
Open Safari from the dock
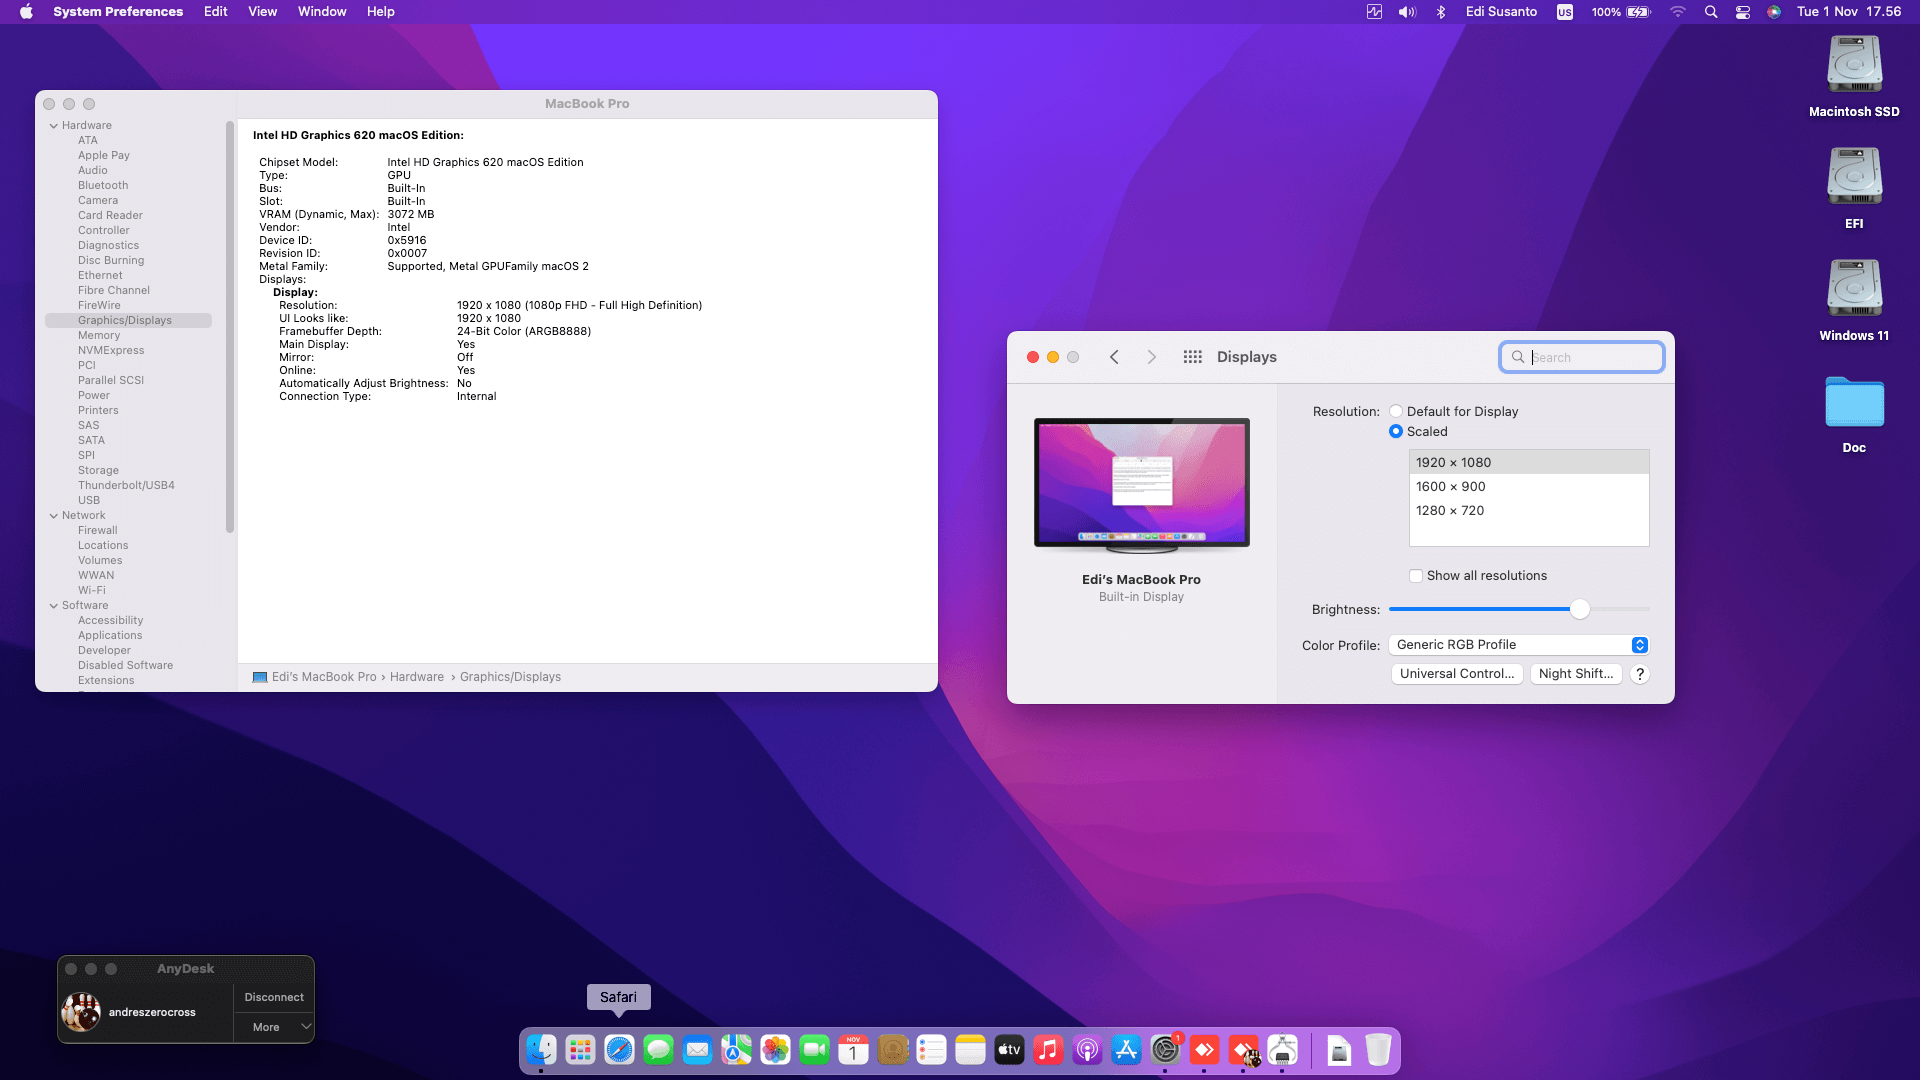coord(619,1050)
